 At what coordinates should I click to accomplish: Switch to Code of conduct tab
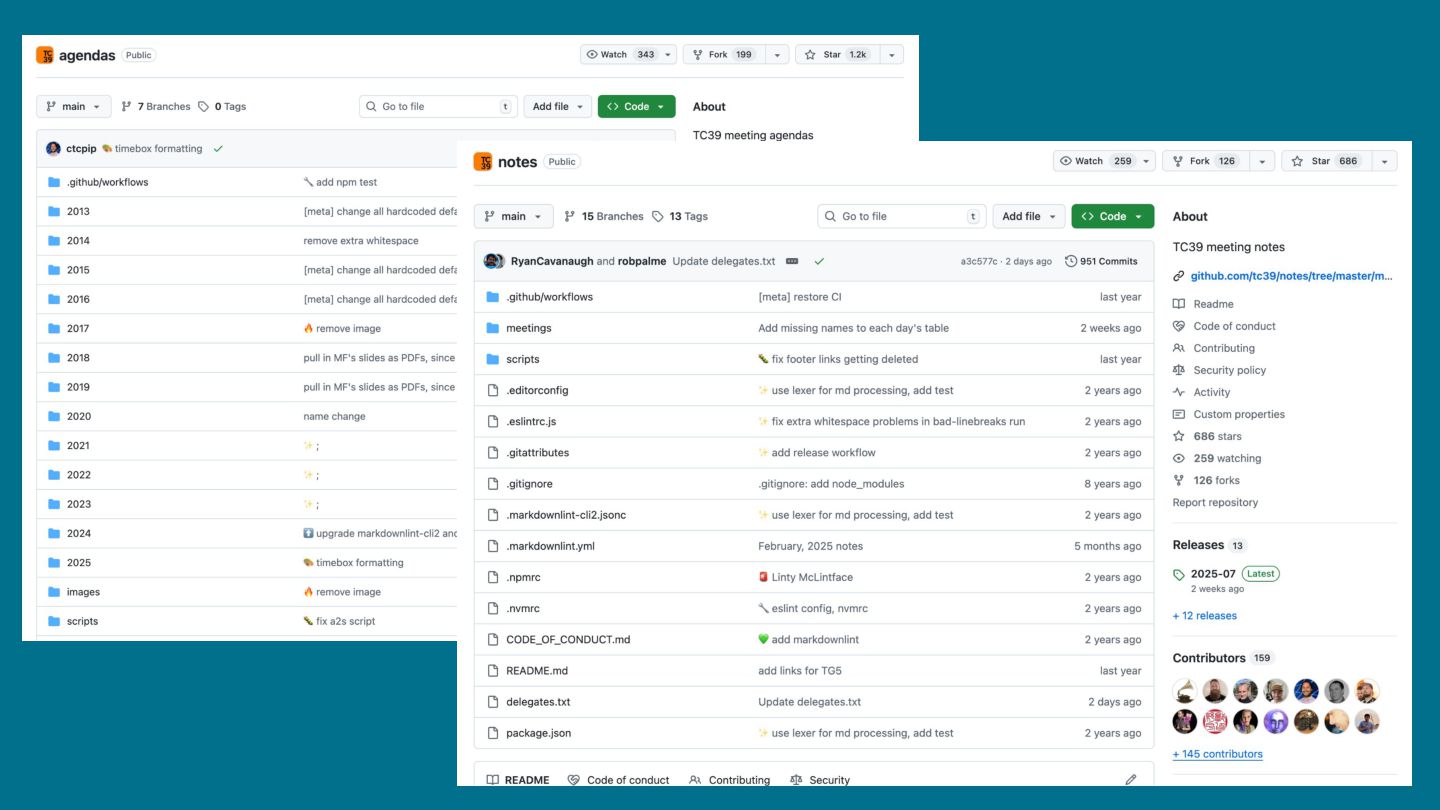pyautogui.click(x=618, y=780)
